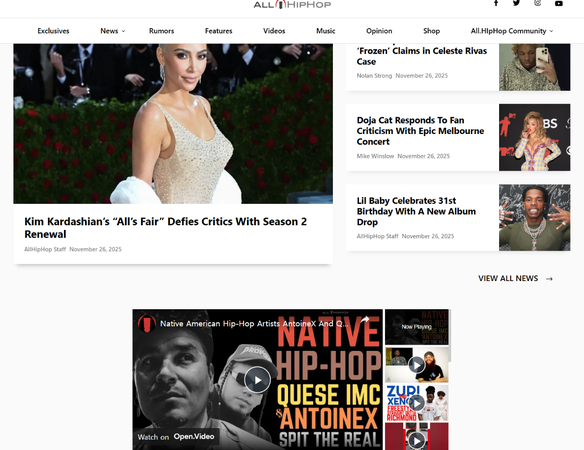Go to the Features section
Image resolution: width=584 pixels, height=450 pixels.
tap(218, 31)
